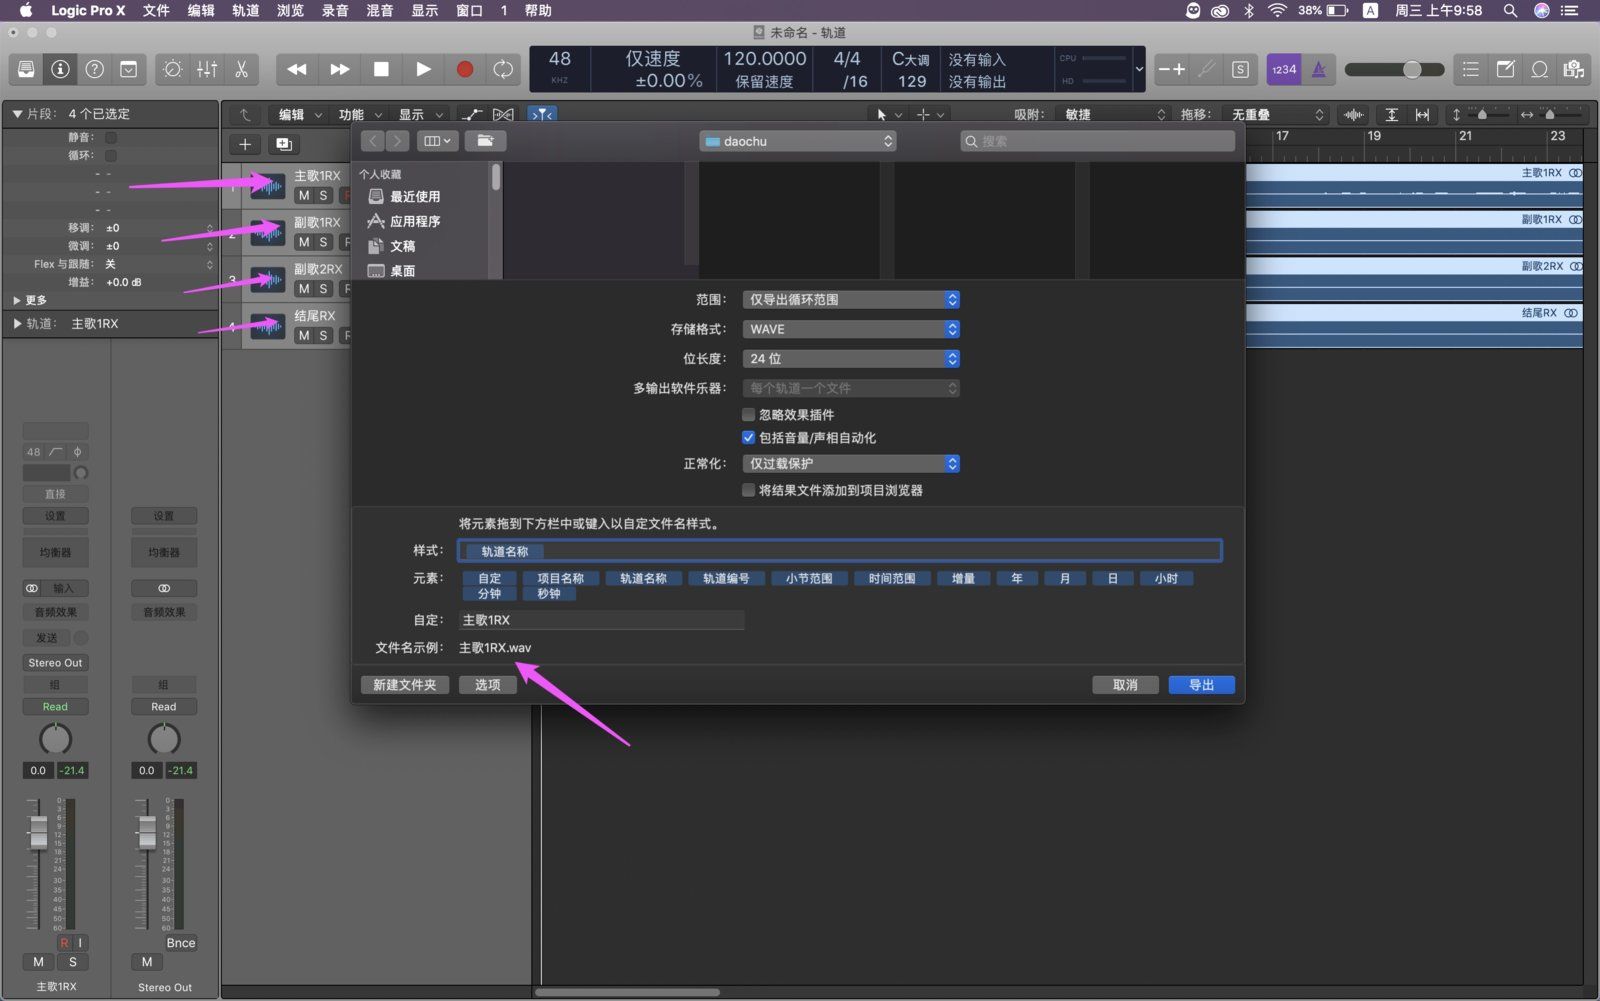Open the 轨道 menu in menu bar

click(x=245, y=10)
